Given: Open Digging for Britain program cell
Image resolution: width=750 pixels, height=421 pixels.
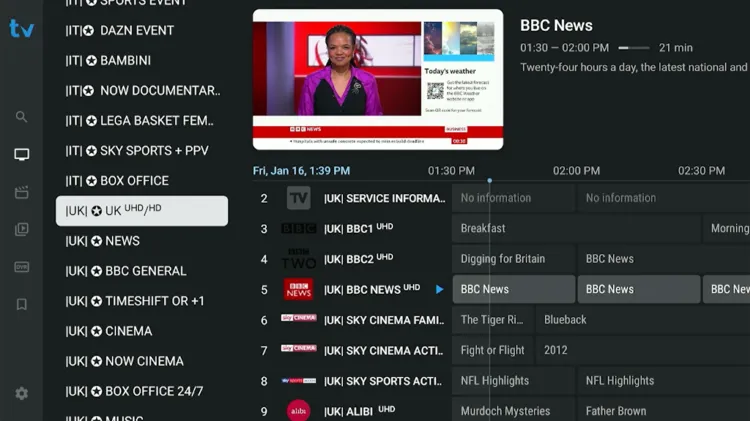Looking at the screenshot, I should point(514,259).
